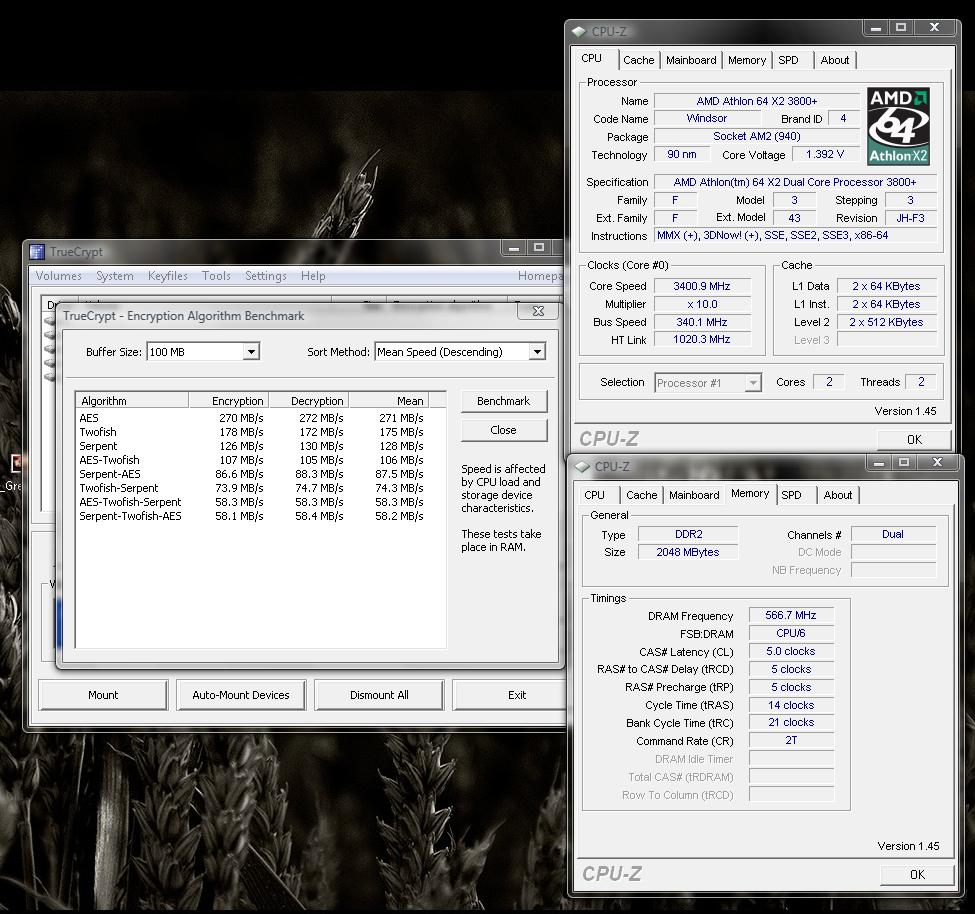This screenshot has height=914, width=975.
Task: Open the Volumes menu in TrueCrypt
Action: (58, 275)
